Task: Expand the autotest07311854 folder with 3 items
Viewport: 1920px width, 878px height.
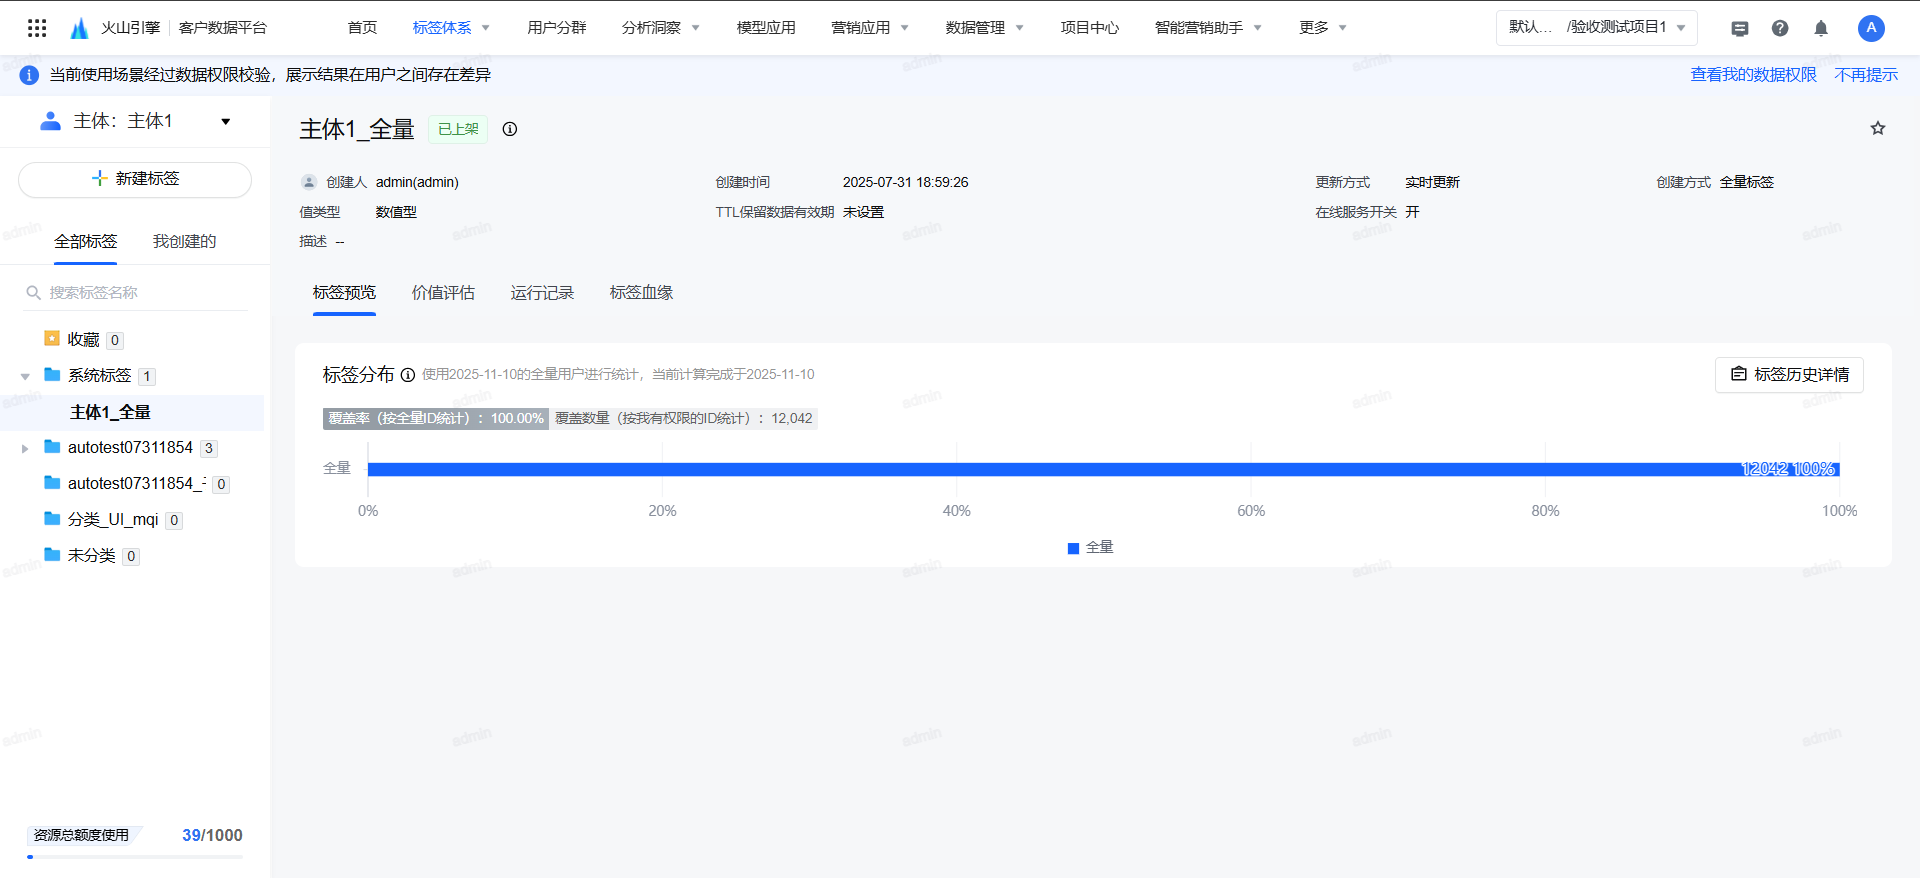Action: coord(25,449)
